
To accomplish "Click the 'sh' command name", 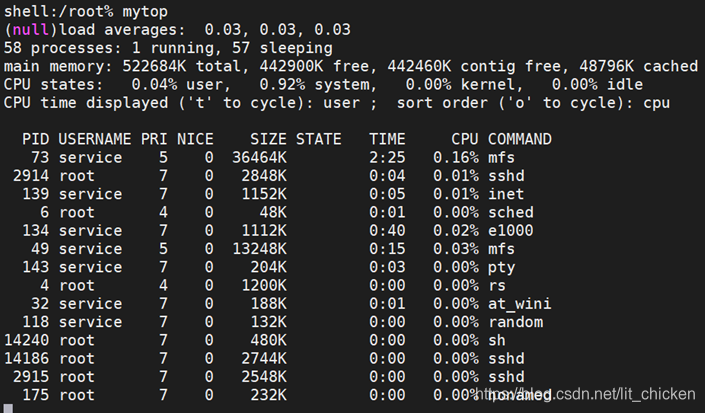I will 497,341.
